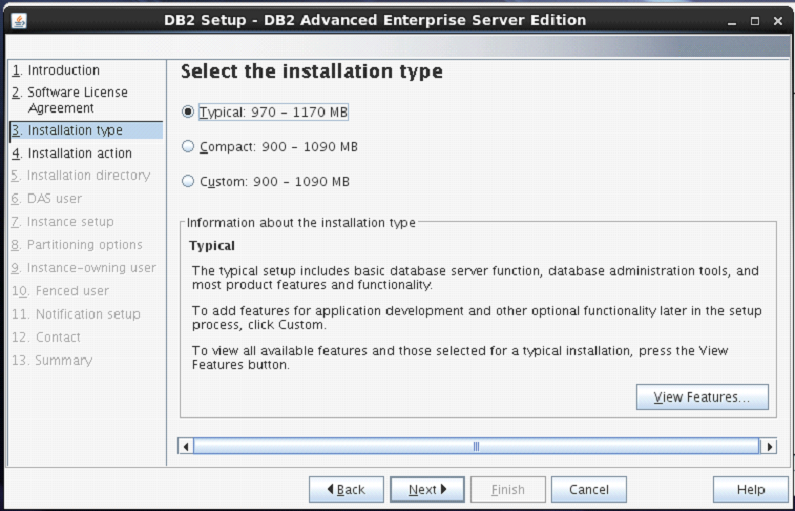Screen dimensions: 795x511
Task: Click the horizontal scrollbar thumb
Action: pos(476,446)
